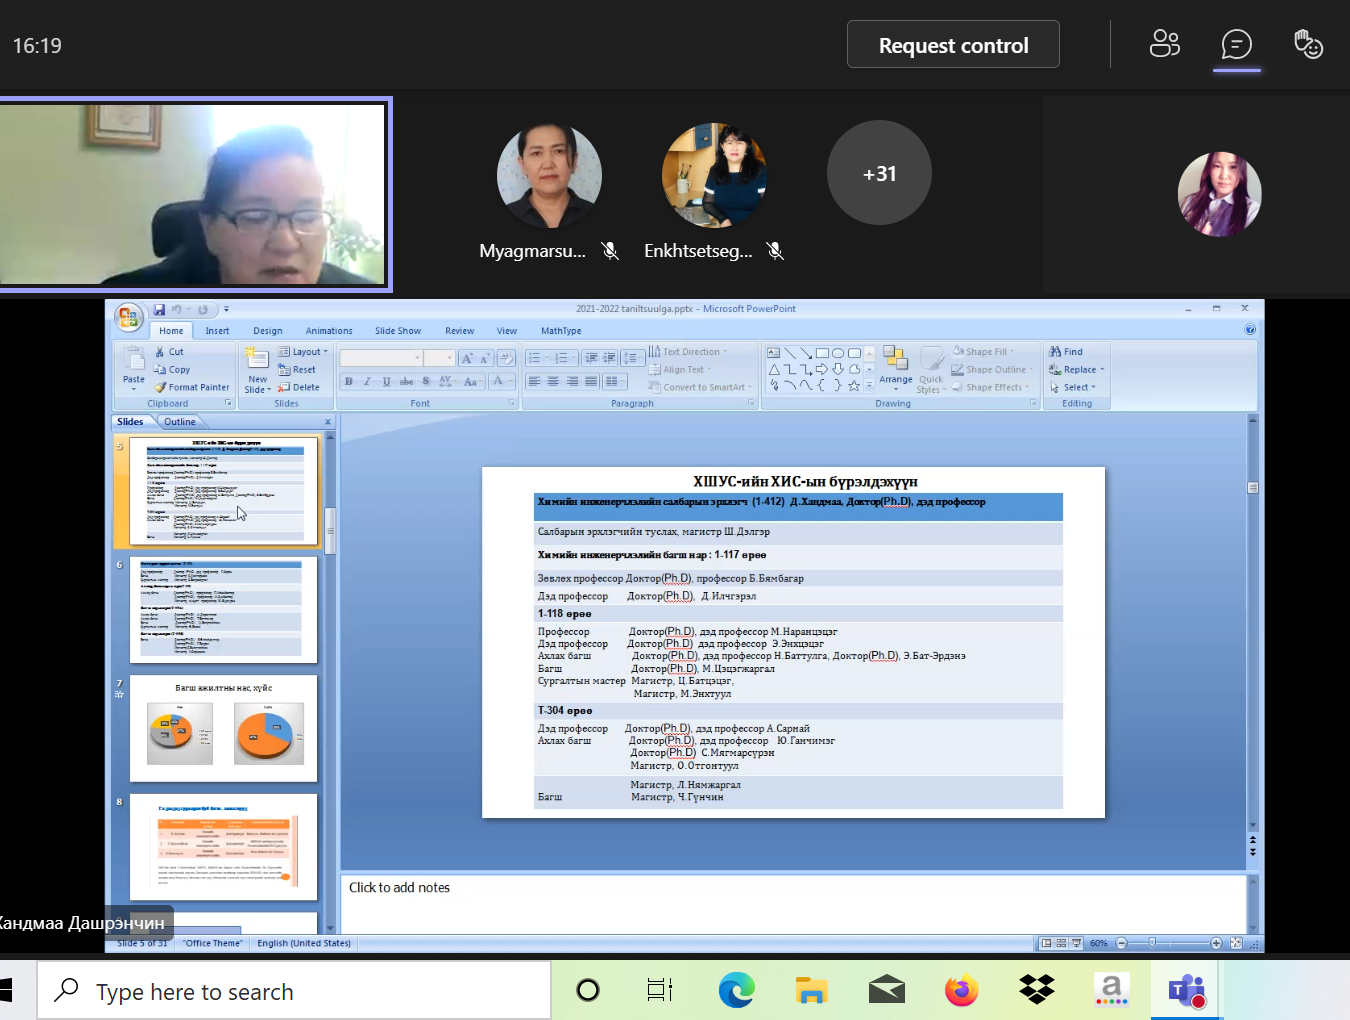Click Convert to SmartArt button
The width and height of the screenshot is (1350, 1020).
pyautogui.click(x=700, y=388)
